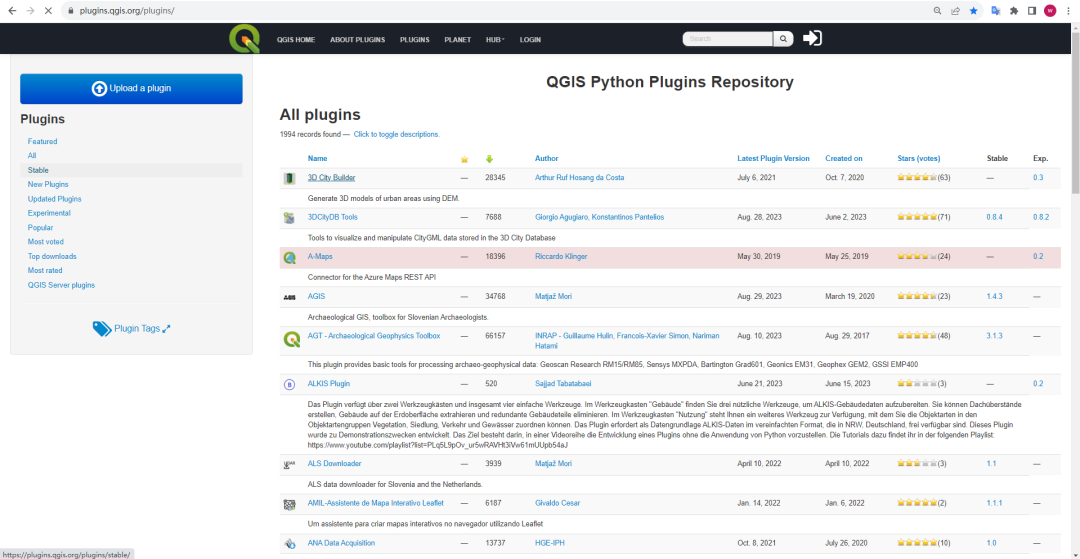Open the Chrome three-dot menu
Viewport: 1080px width, 559px height.
[1068, 11]
